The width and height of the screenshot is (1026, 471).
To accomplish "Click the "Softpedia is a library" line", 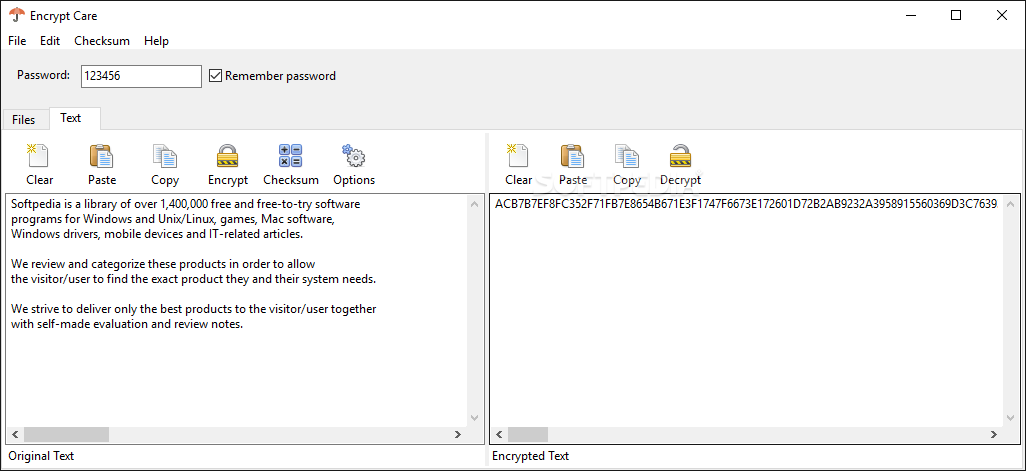I will pyautogui.click(x=186, y=204).
